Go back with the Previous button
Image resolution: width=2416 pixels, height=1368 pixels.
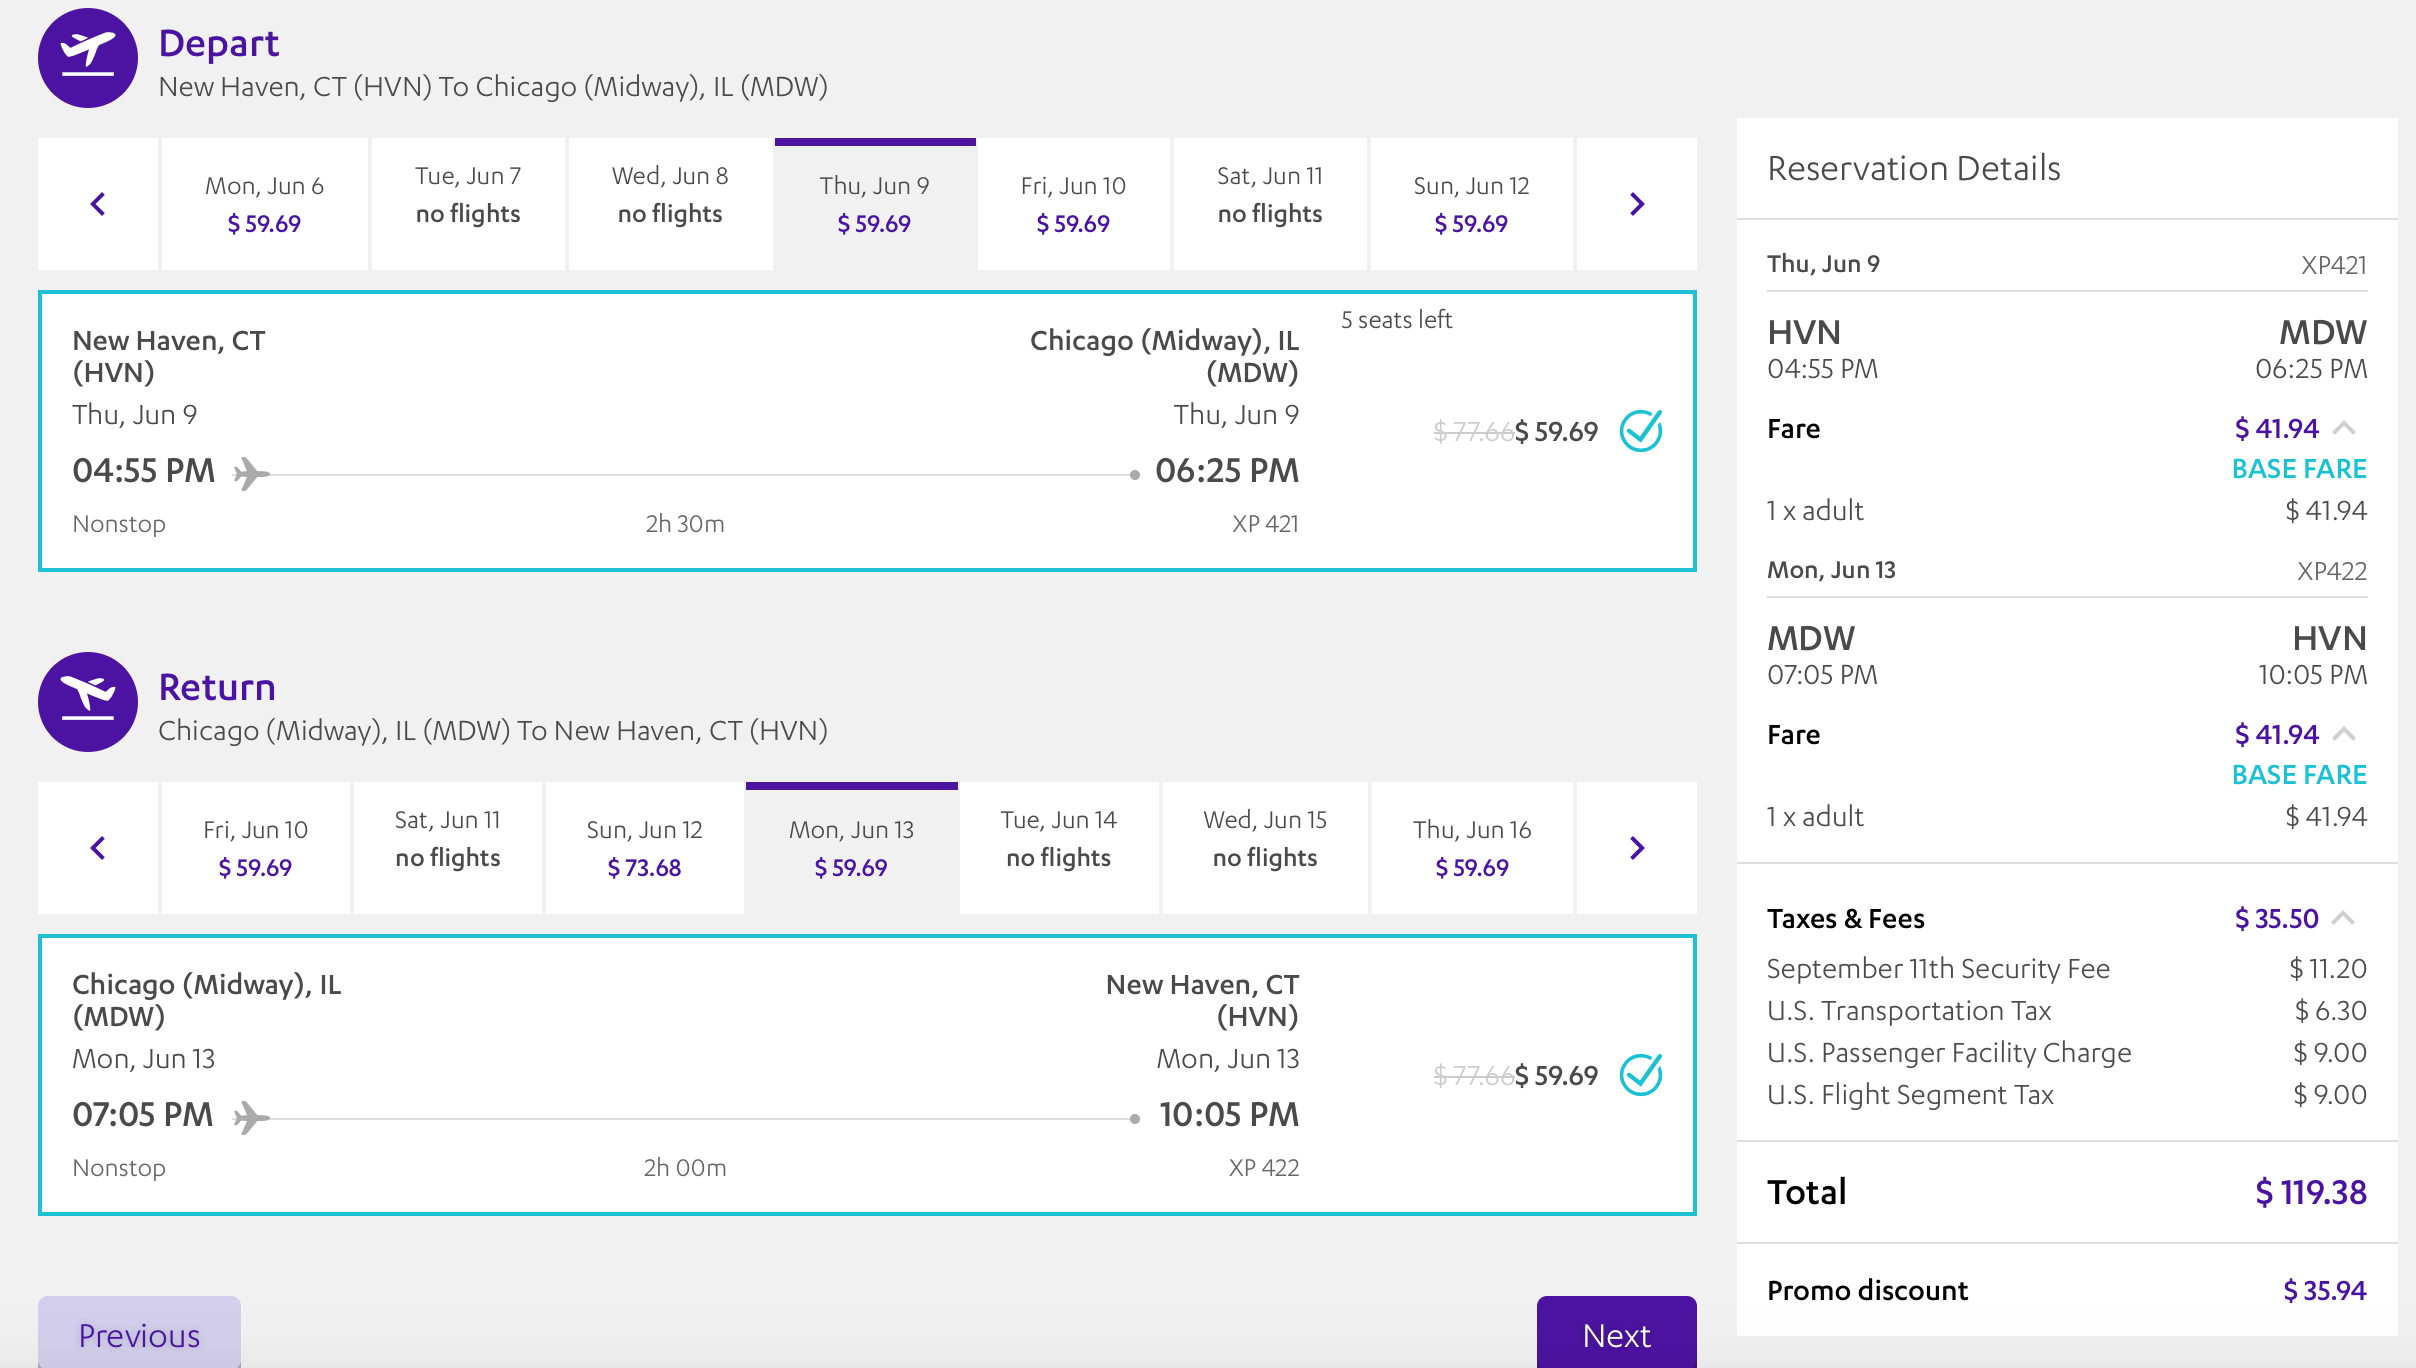139,1334
